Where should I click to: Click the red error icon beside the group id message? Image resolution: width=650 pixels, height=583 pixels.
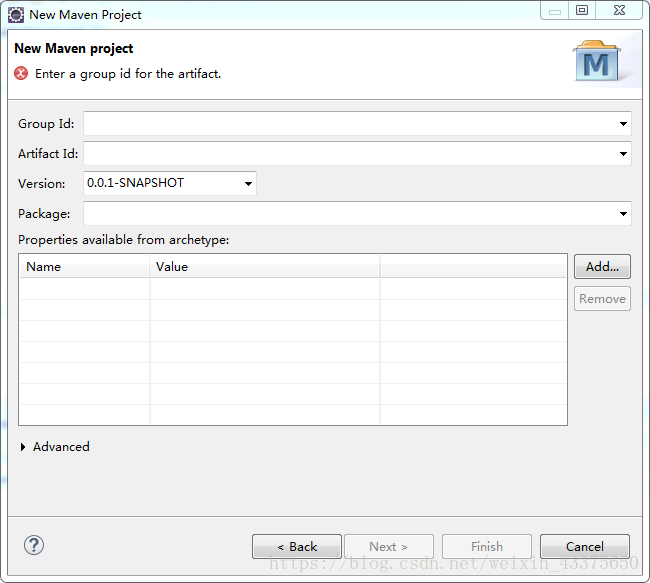pos(21,73)
